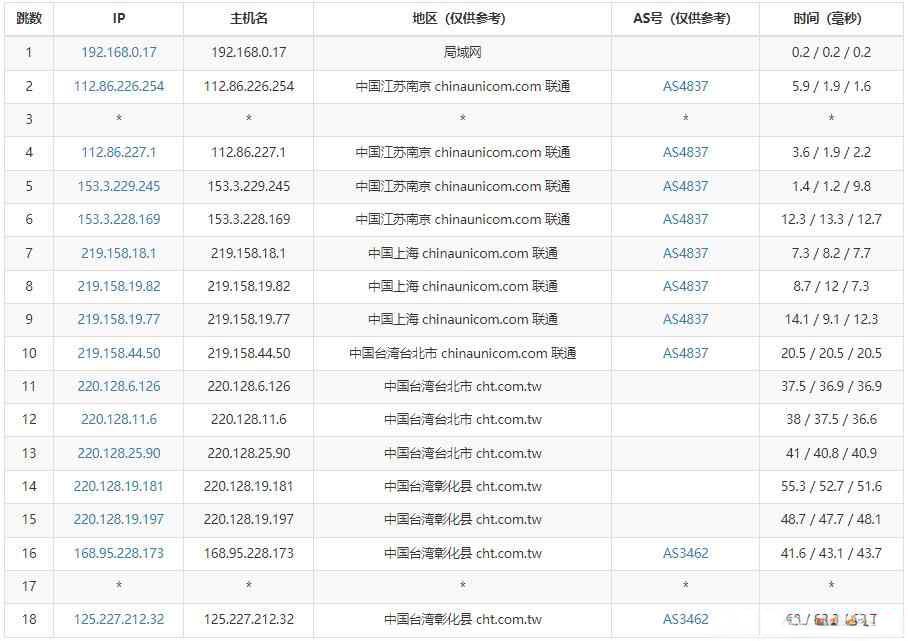Follow AS4837 link in the 153.3.228.169 row

coord(686,219)
